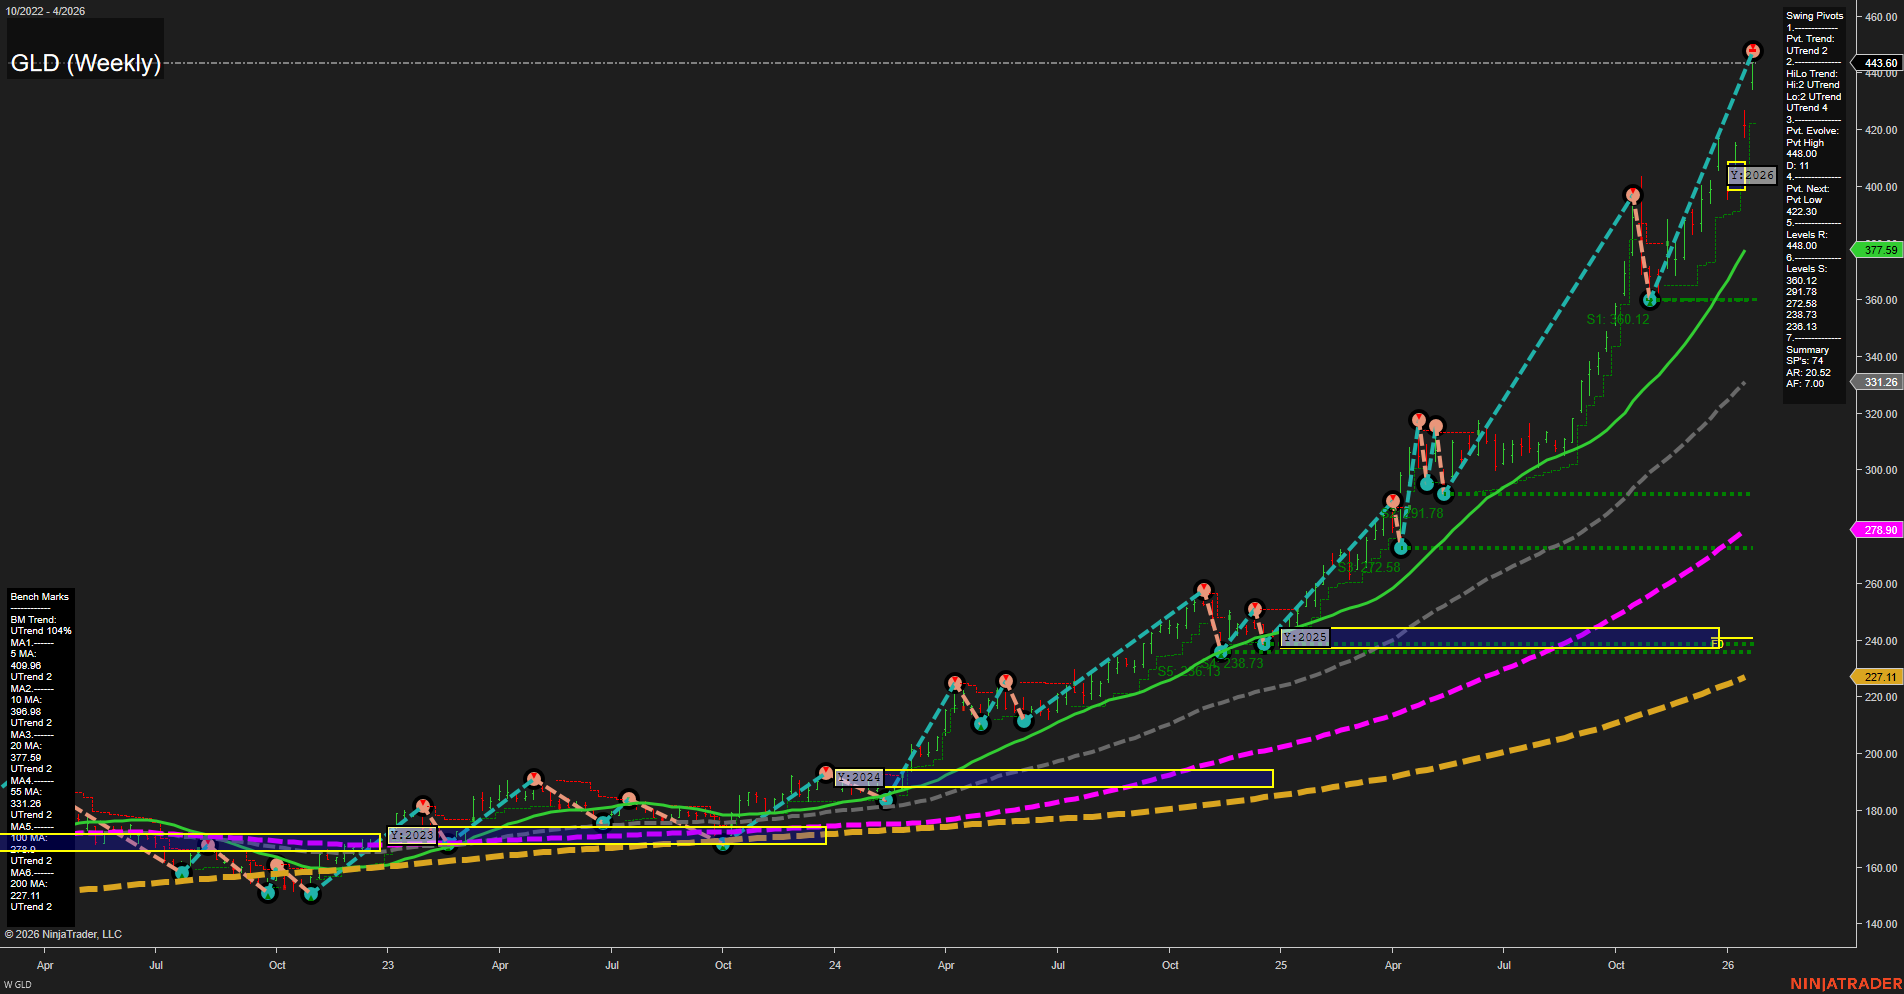
Task: Select the Y:2026 yearly marker label
Action: click(1753, 175)
